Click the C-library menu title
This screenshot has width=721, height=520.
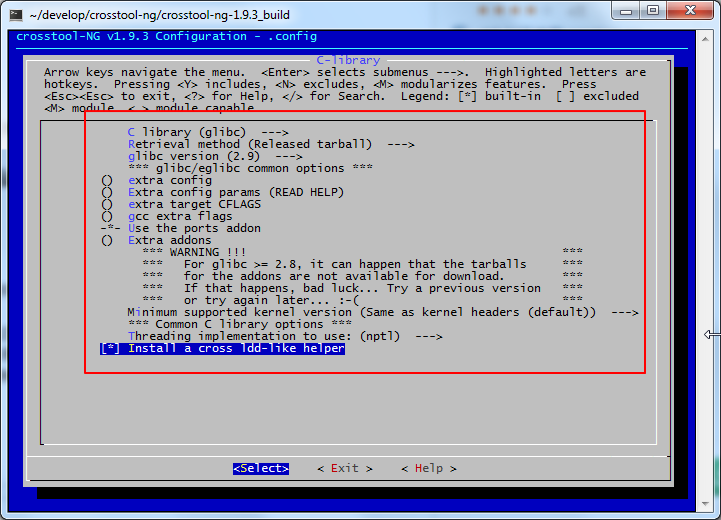(x=348, y=60)
